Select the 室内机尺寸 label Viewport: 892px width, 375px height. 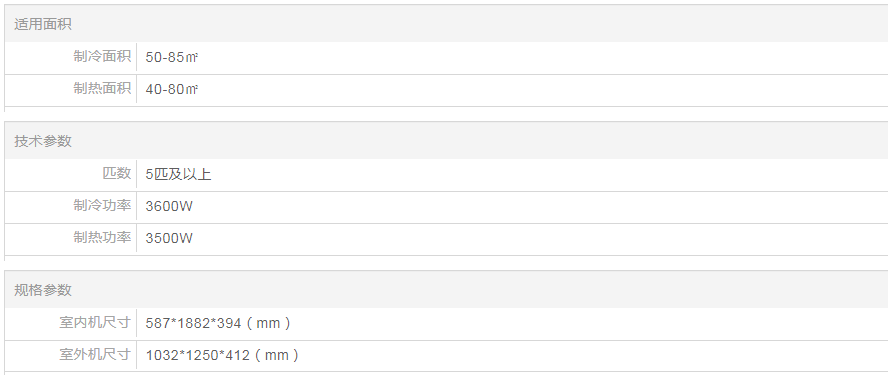tap(95, 322)
